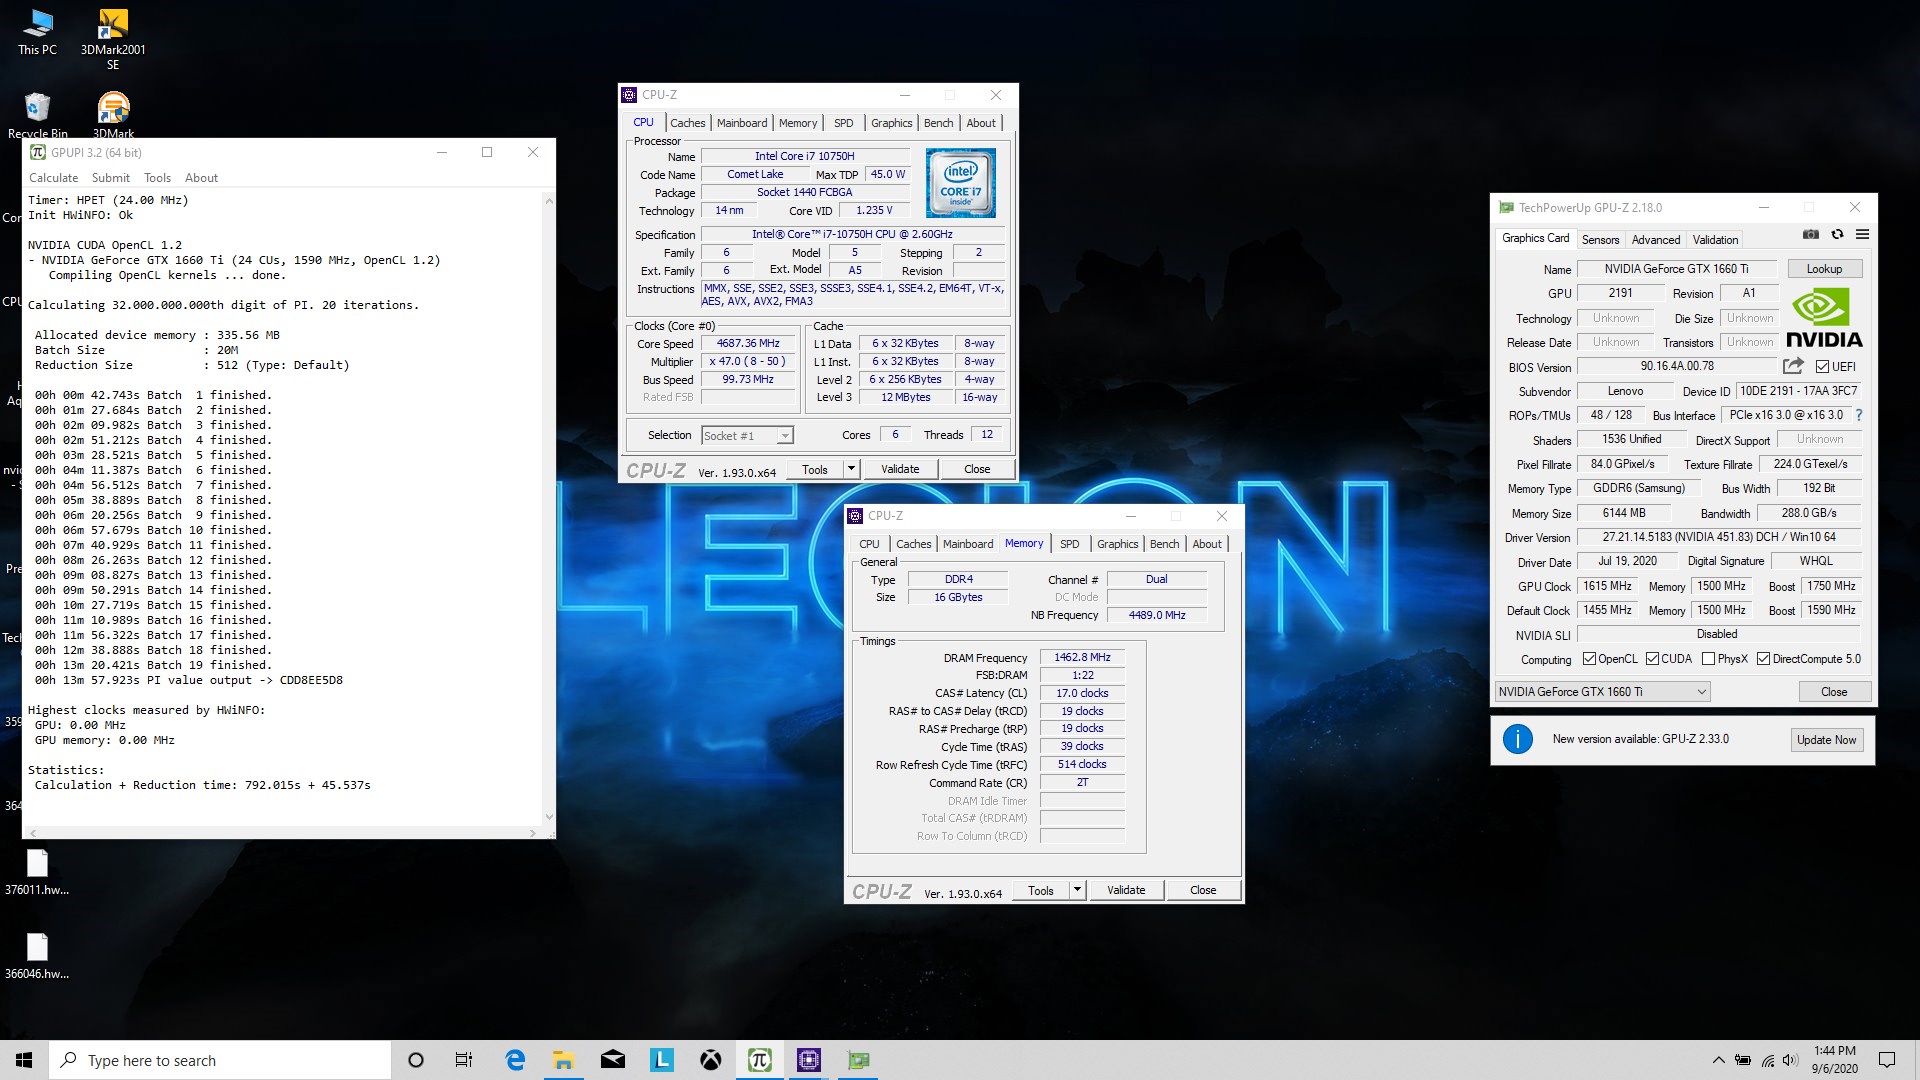Toggle CUDA checkbox in GPU-Z
Image resolution: width=1920 pixels, height=1080 pixels.
click(1652, 658)
